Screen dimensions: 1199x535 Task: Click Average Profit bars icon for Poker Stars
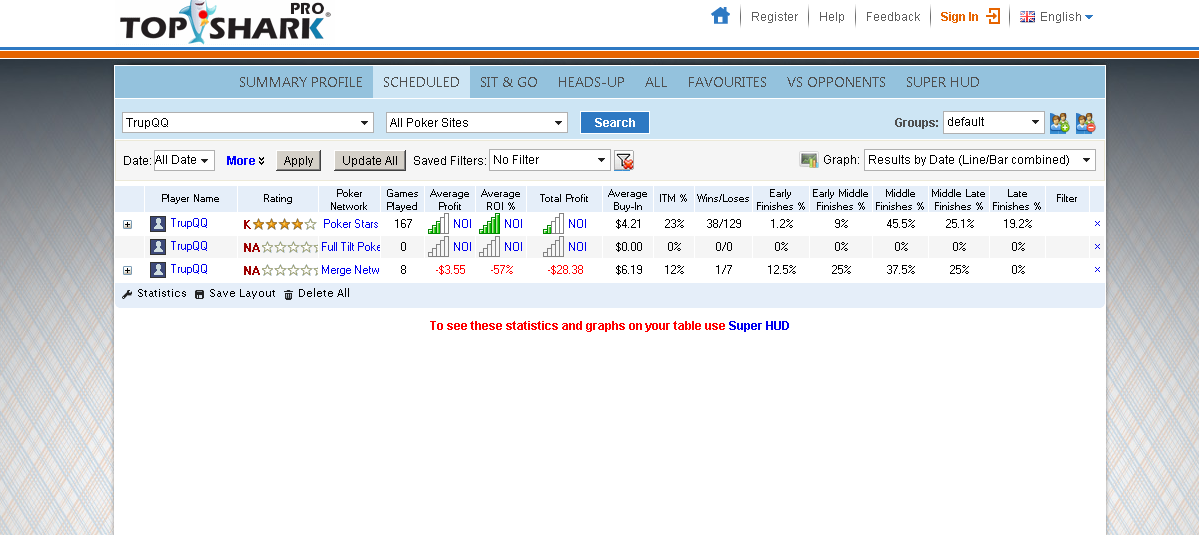coord(438,224)
